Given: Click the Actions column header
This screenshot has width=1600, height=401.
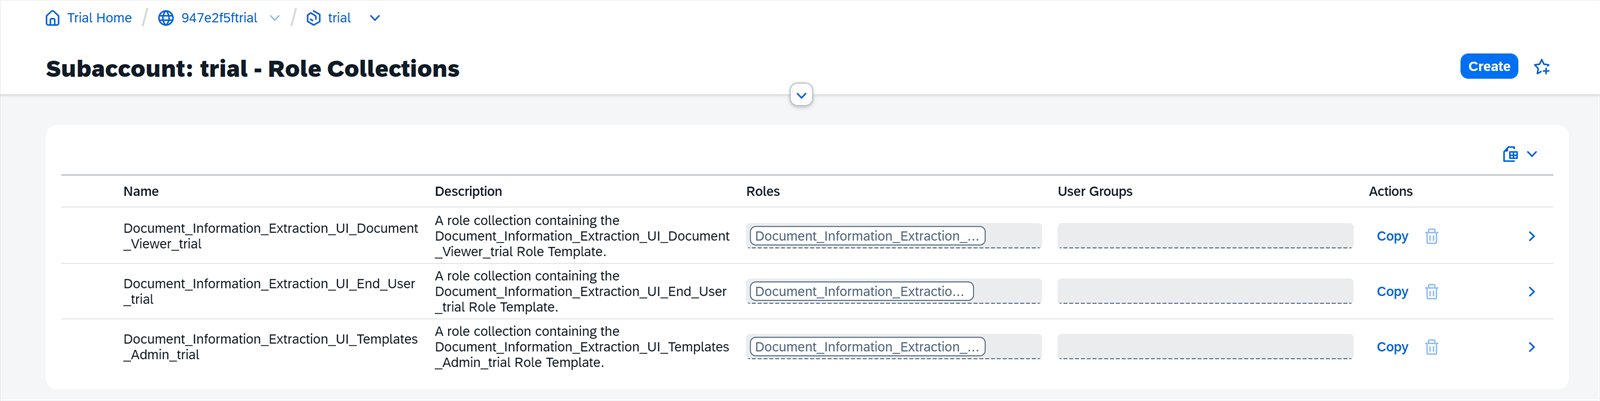Looking at the screenshot, I should click(x=1391, y=191).
